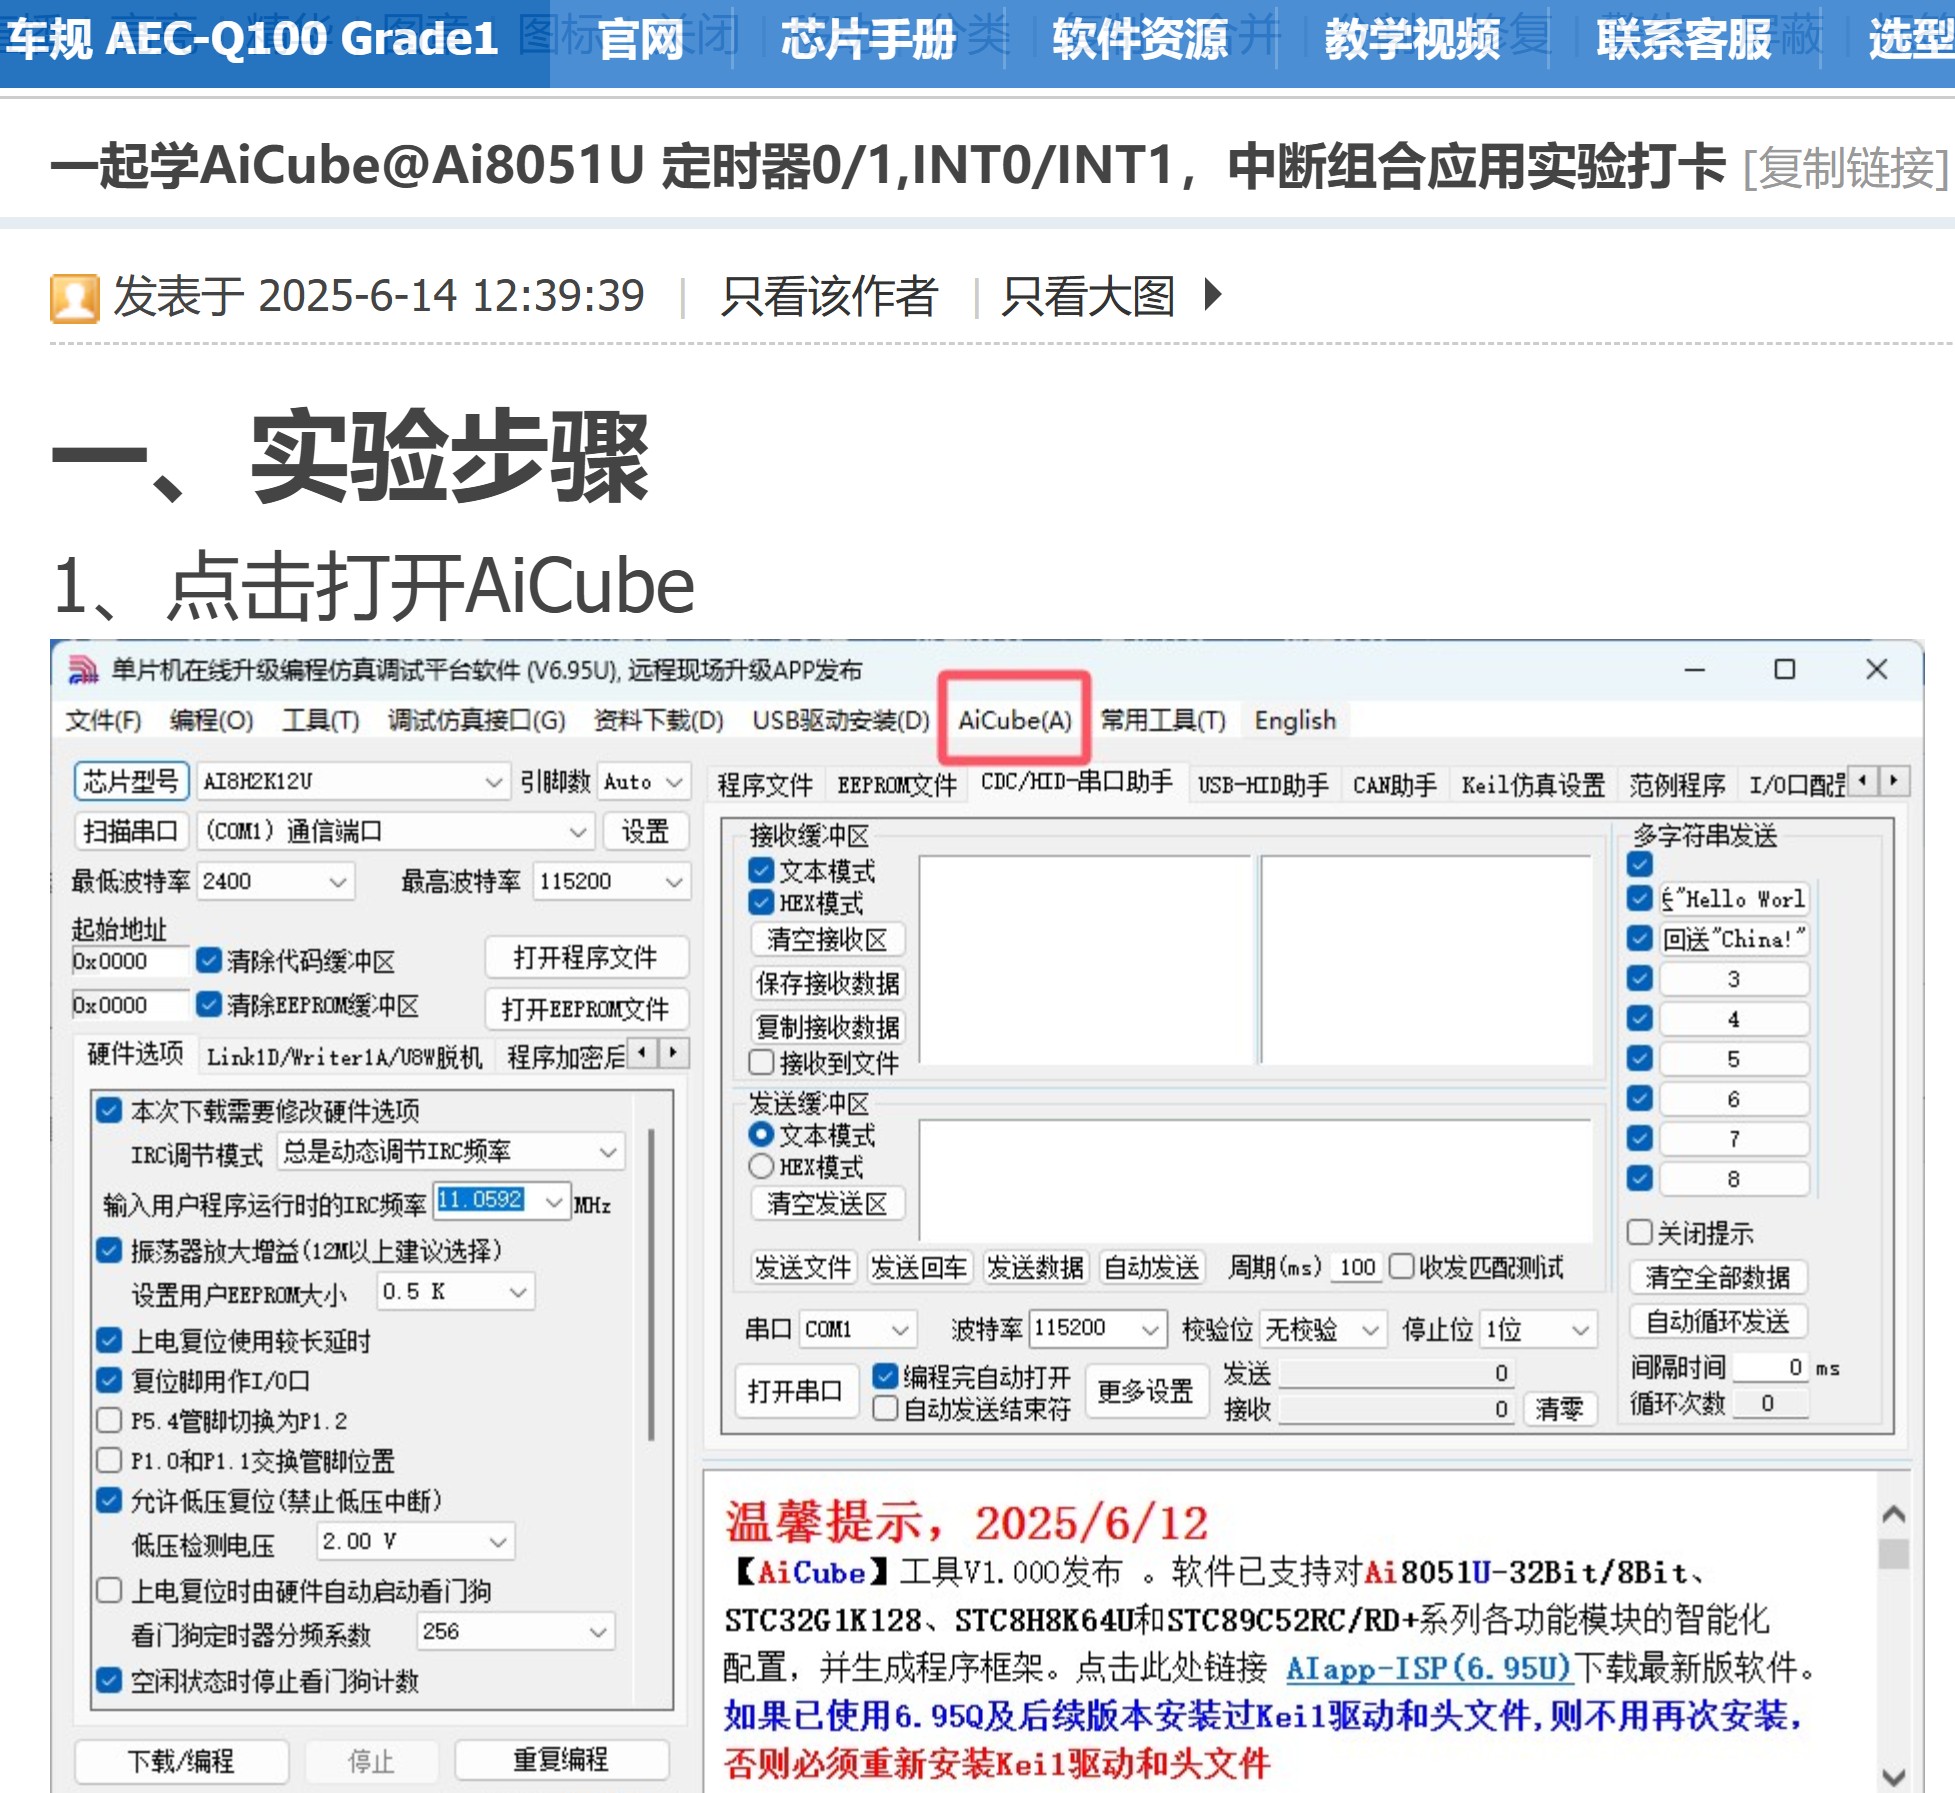This screenshot has height=1793, width=1955.
Task: Click the left arrow of 硬件选项 tab strip
Action: coord(642,1053)
